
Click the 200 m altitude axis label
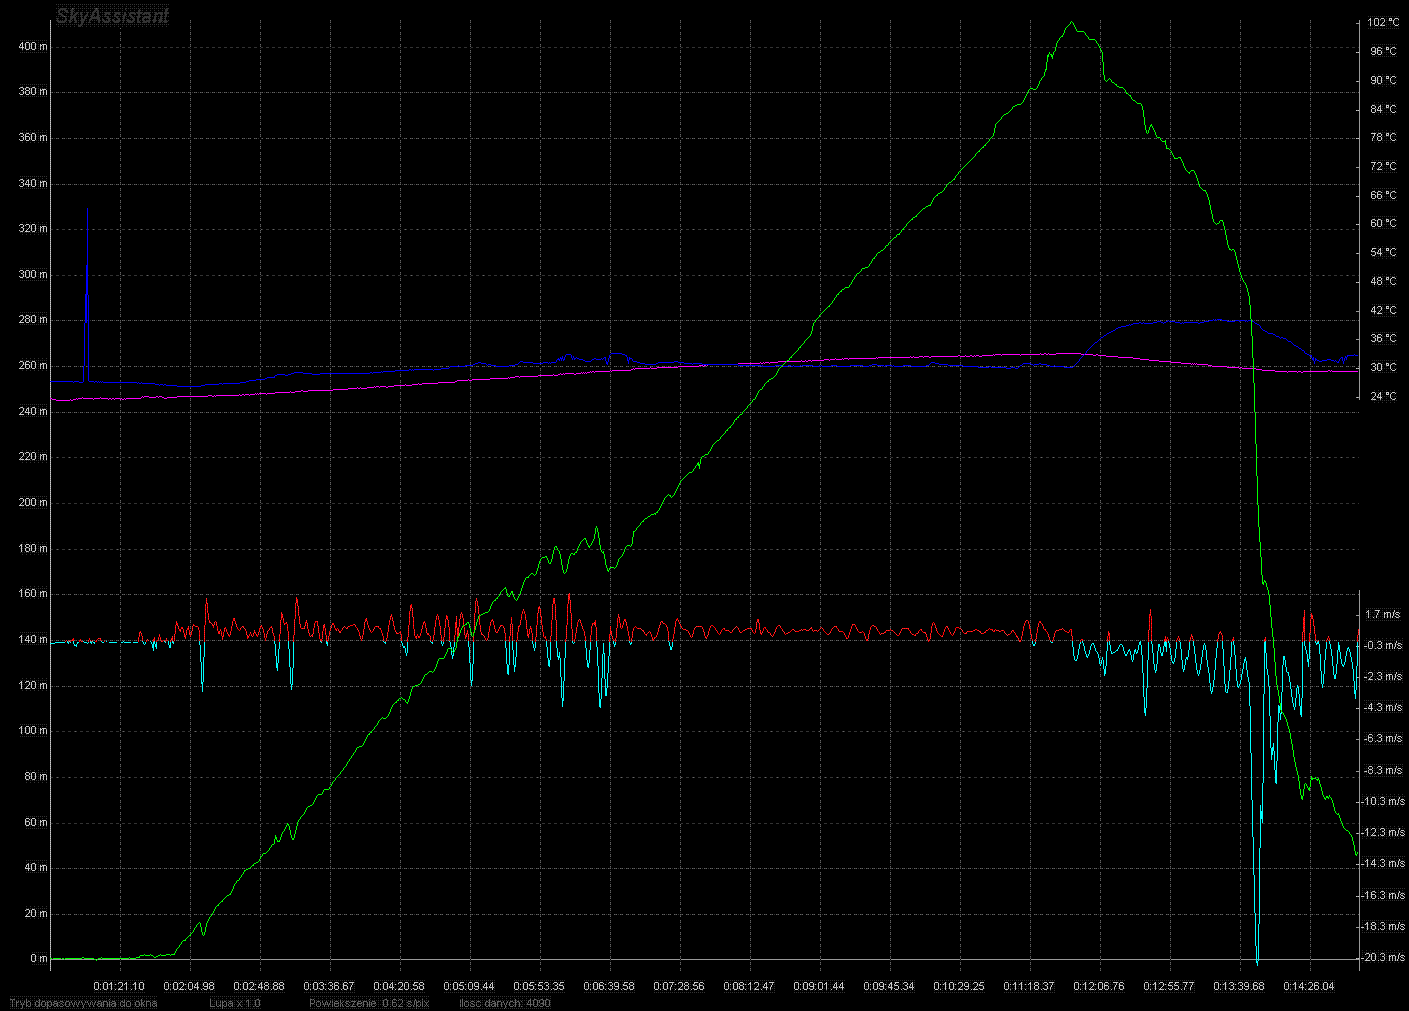pyautogui.click(x=33, y=503)
